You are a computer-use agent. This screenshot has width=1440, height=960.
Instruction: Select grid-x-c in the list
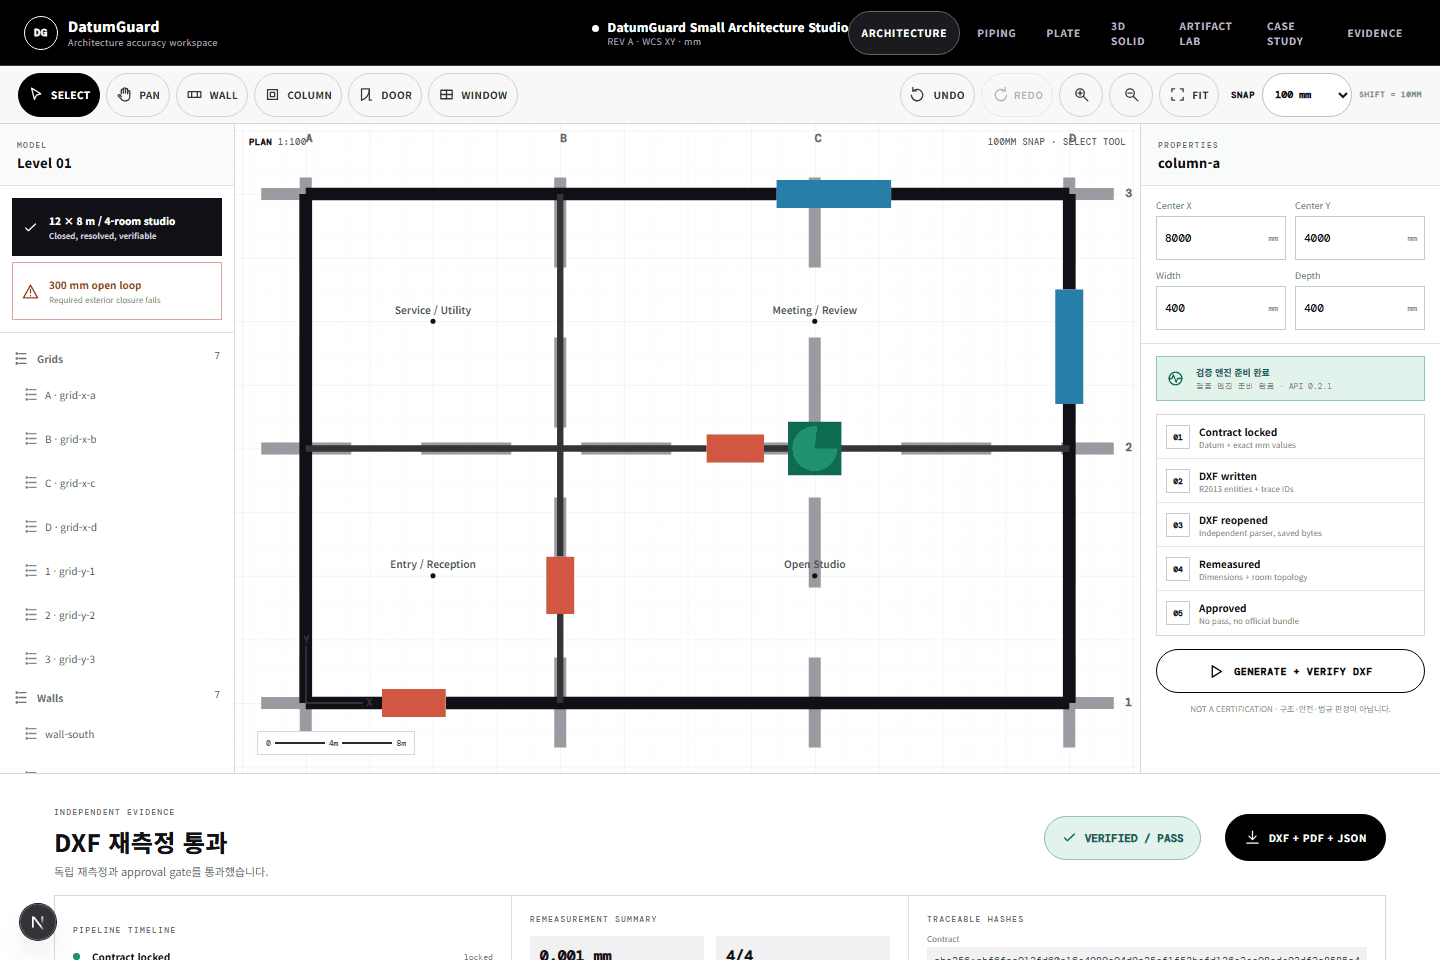pyautogui.click(x=117, y=483)
